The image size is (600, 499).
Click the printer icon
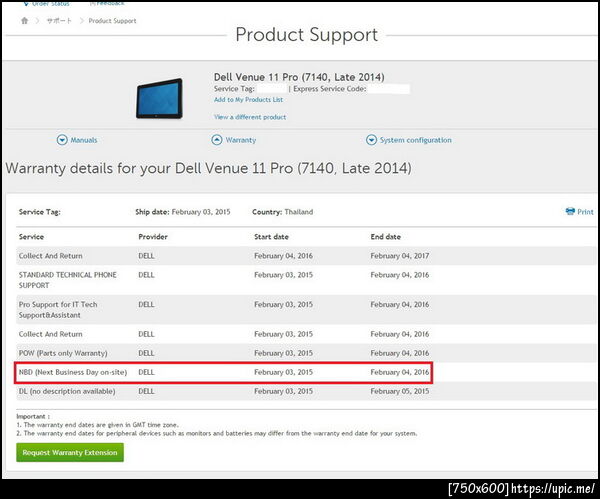[x=570, y=211]
